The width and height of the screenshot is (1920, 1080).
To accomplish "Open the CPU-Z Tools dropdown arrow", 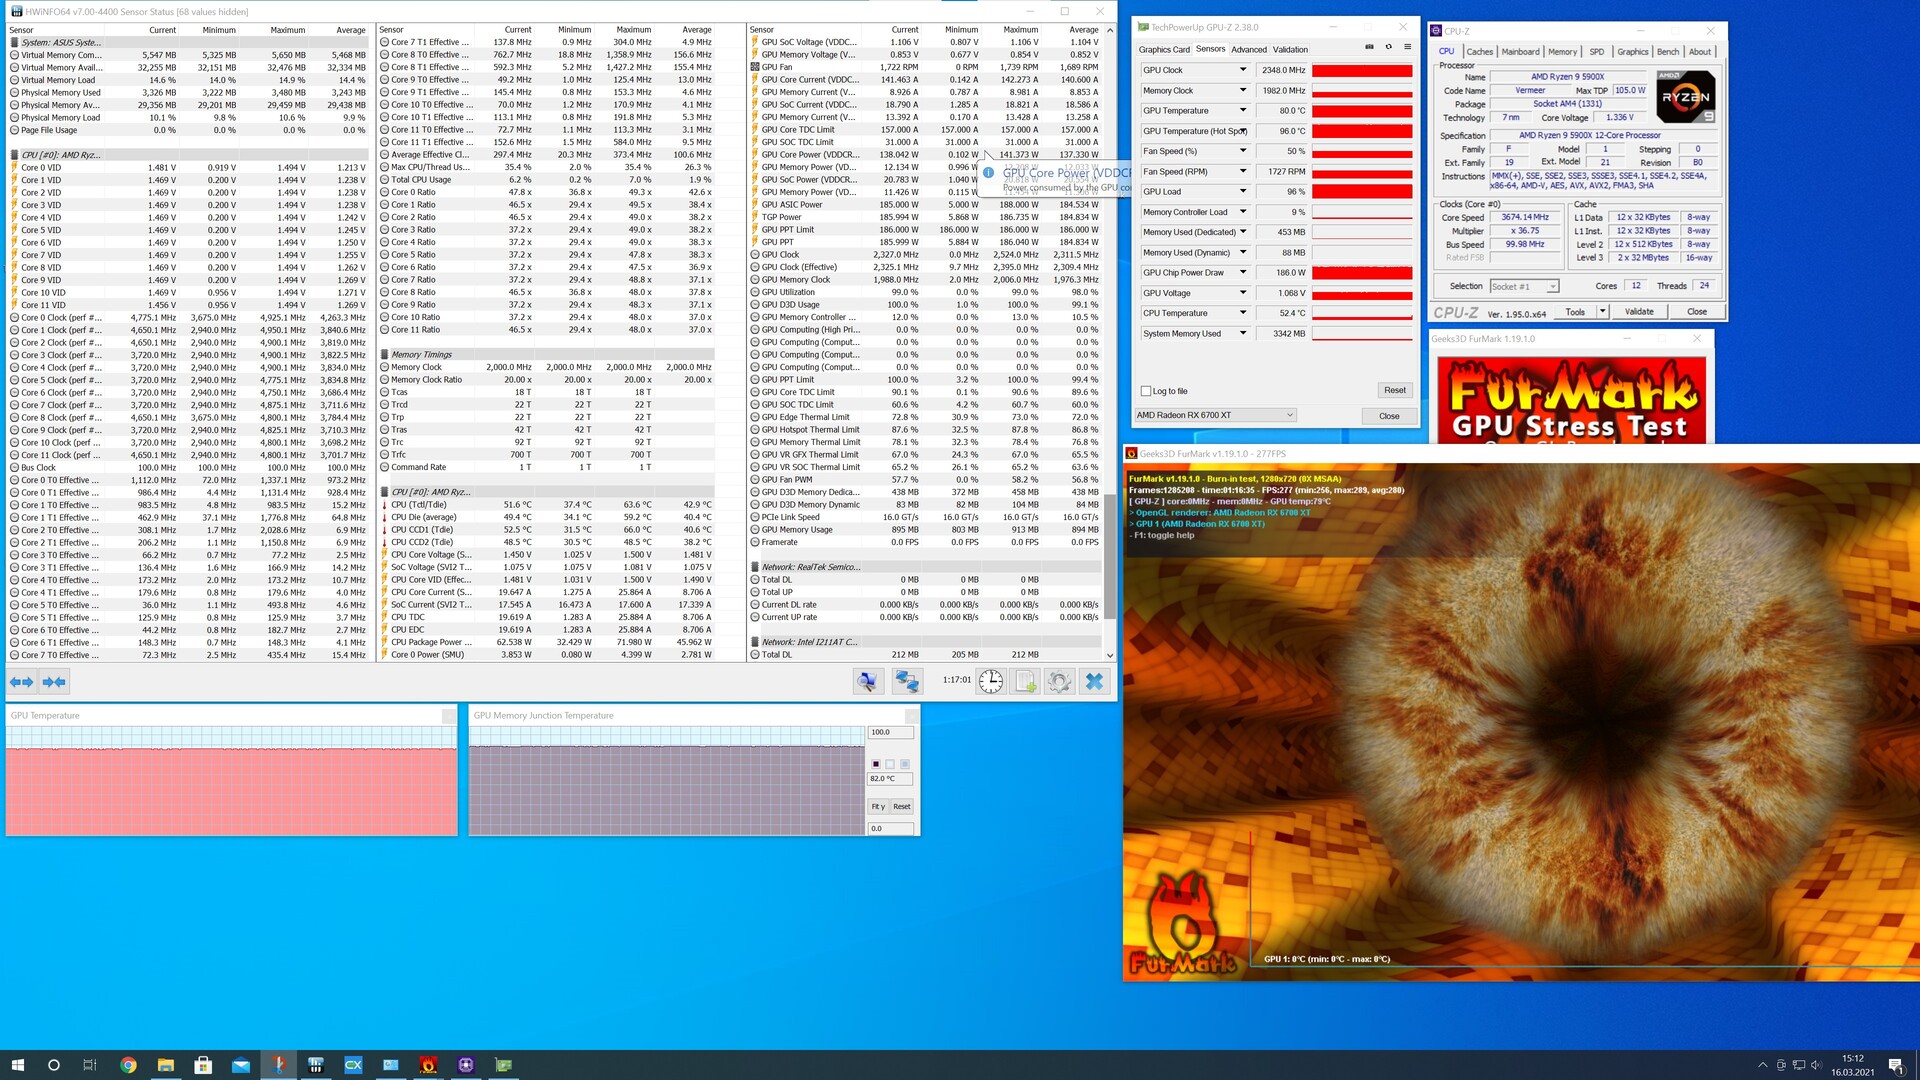I will click(x=1602, y=311).
